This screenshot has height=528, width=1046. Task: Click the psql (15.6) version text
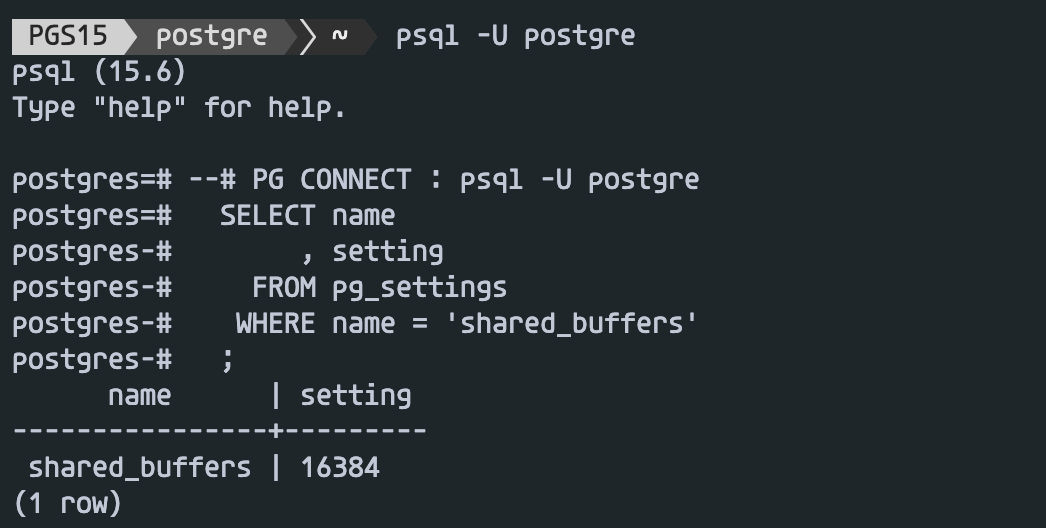99,73
